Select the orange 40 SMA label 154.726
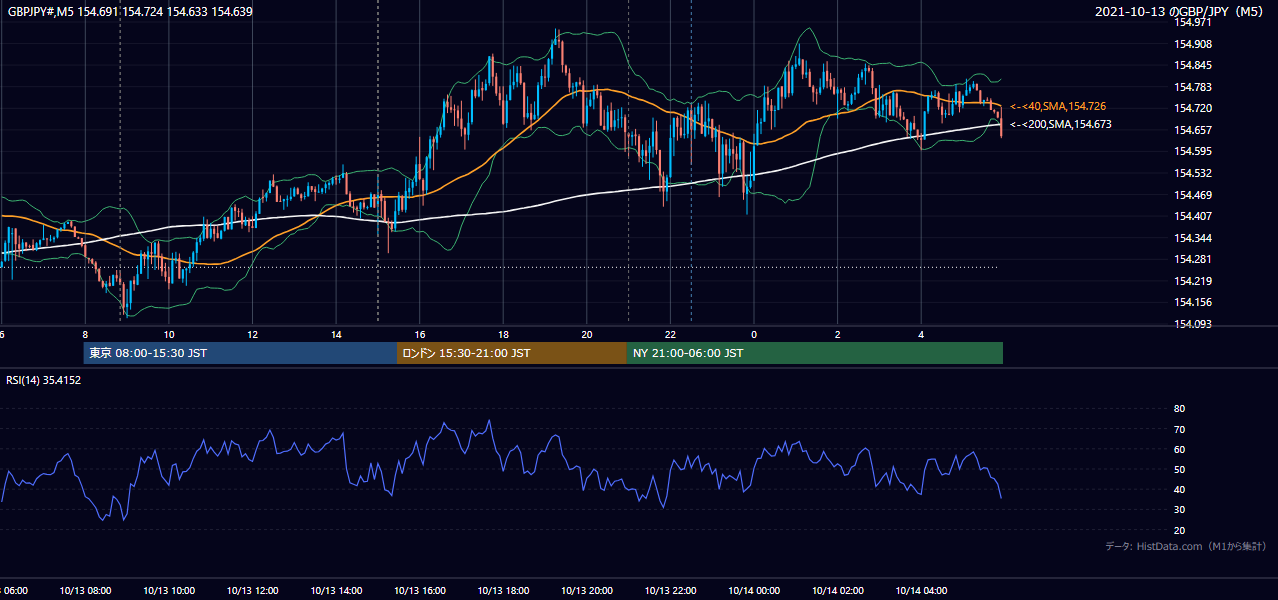 (1058, 106)
